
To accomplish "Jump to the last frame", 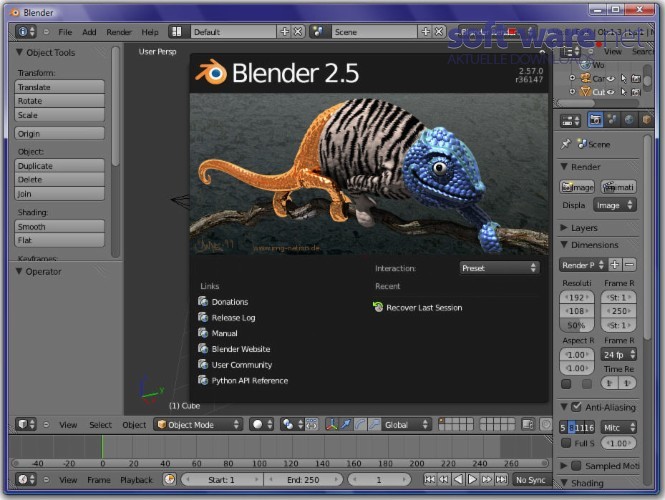I will point(501,480).
